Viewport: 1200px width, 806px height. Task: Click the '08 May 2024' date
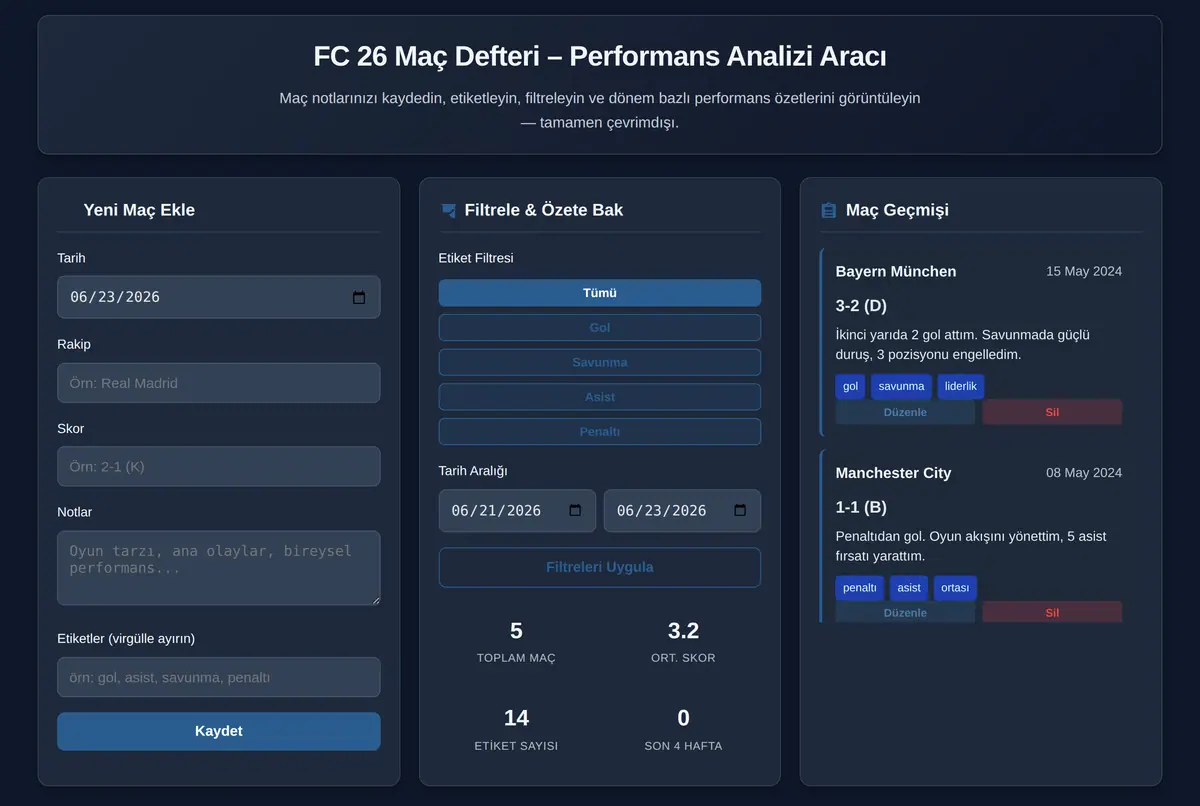[1084, 473]
